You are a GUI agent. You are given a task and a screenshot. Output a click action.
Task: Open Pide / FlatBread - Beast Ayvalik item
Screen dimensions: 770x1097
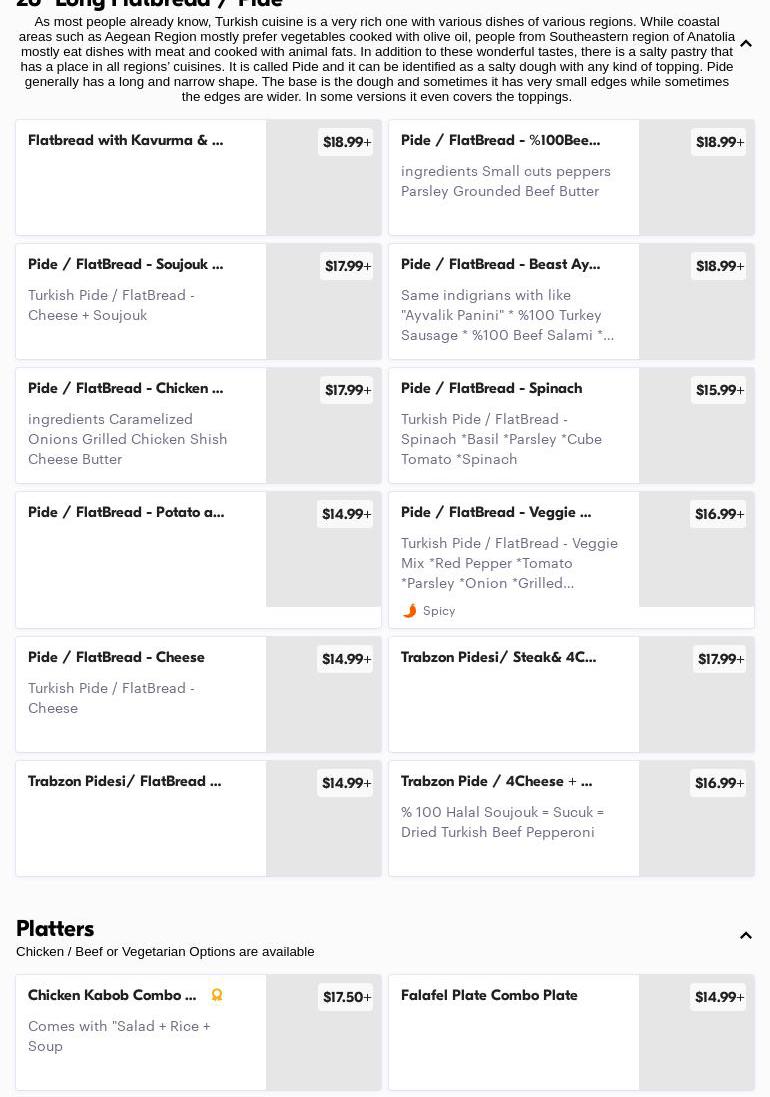click(x=500, y=265)
